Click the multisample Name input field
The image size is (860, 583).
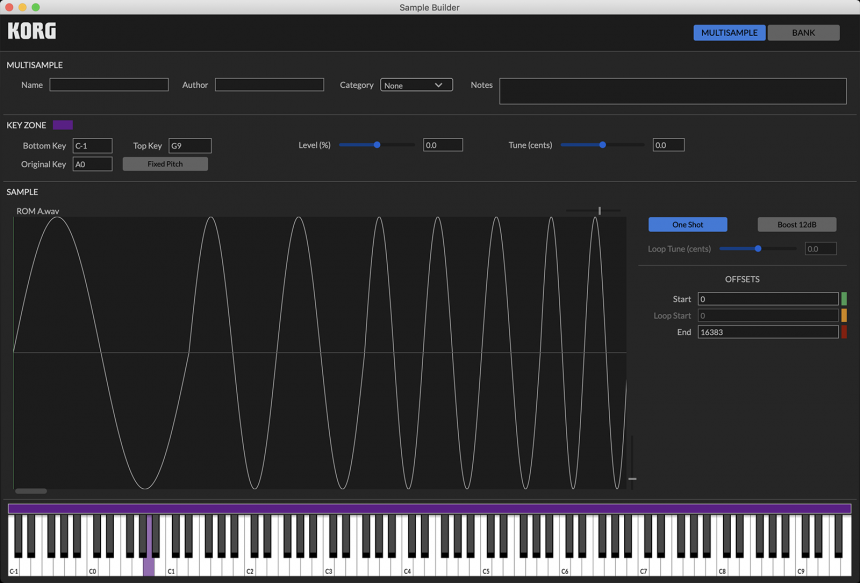point(108,84)
